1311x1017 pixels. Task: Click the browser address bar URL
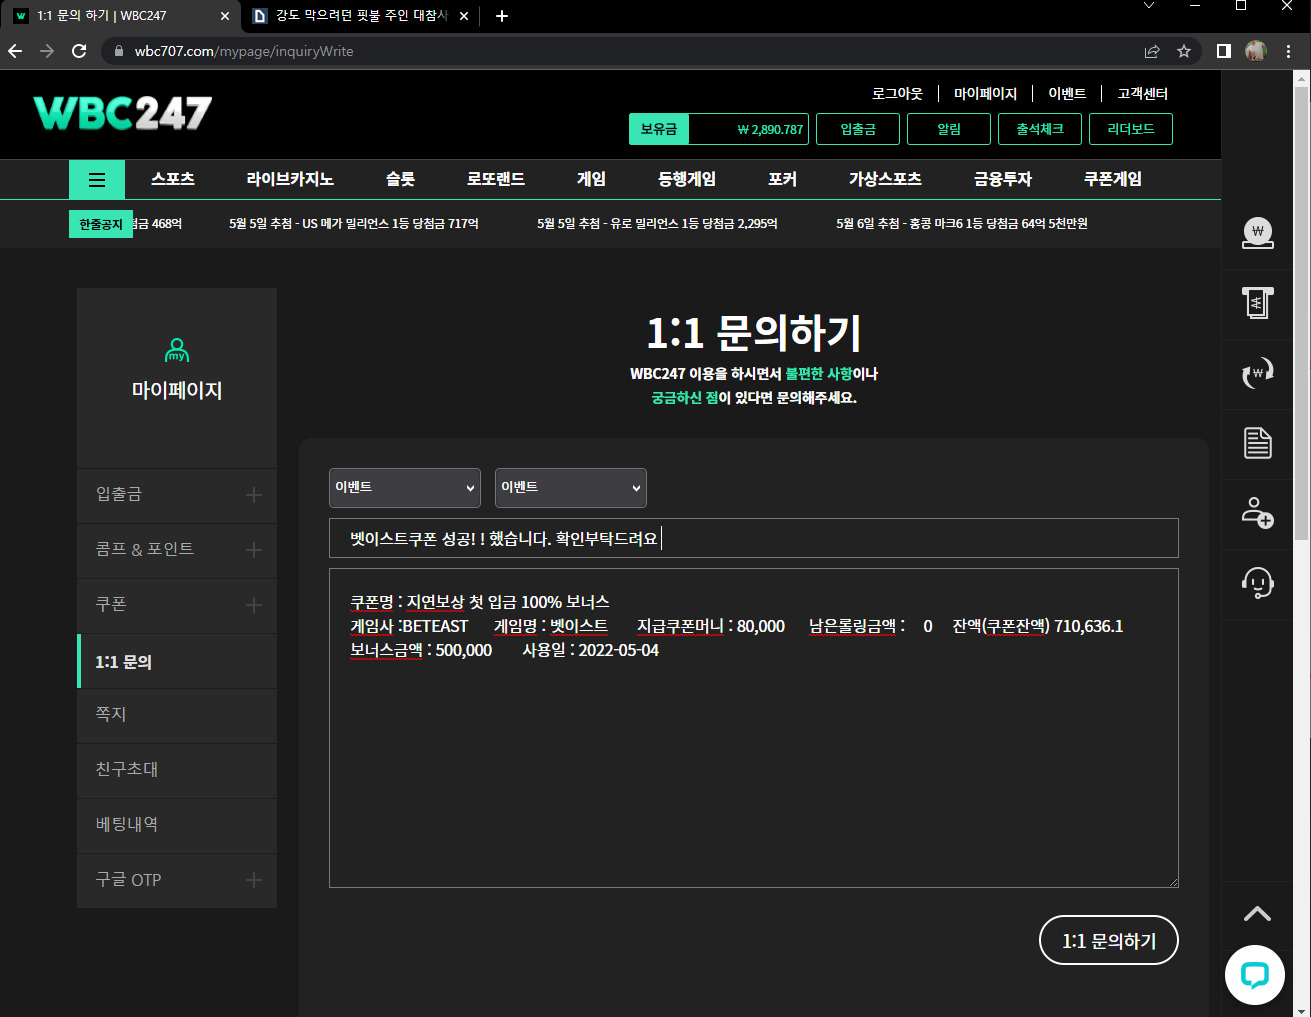click(244, 51)
